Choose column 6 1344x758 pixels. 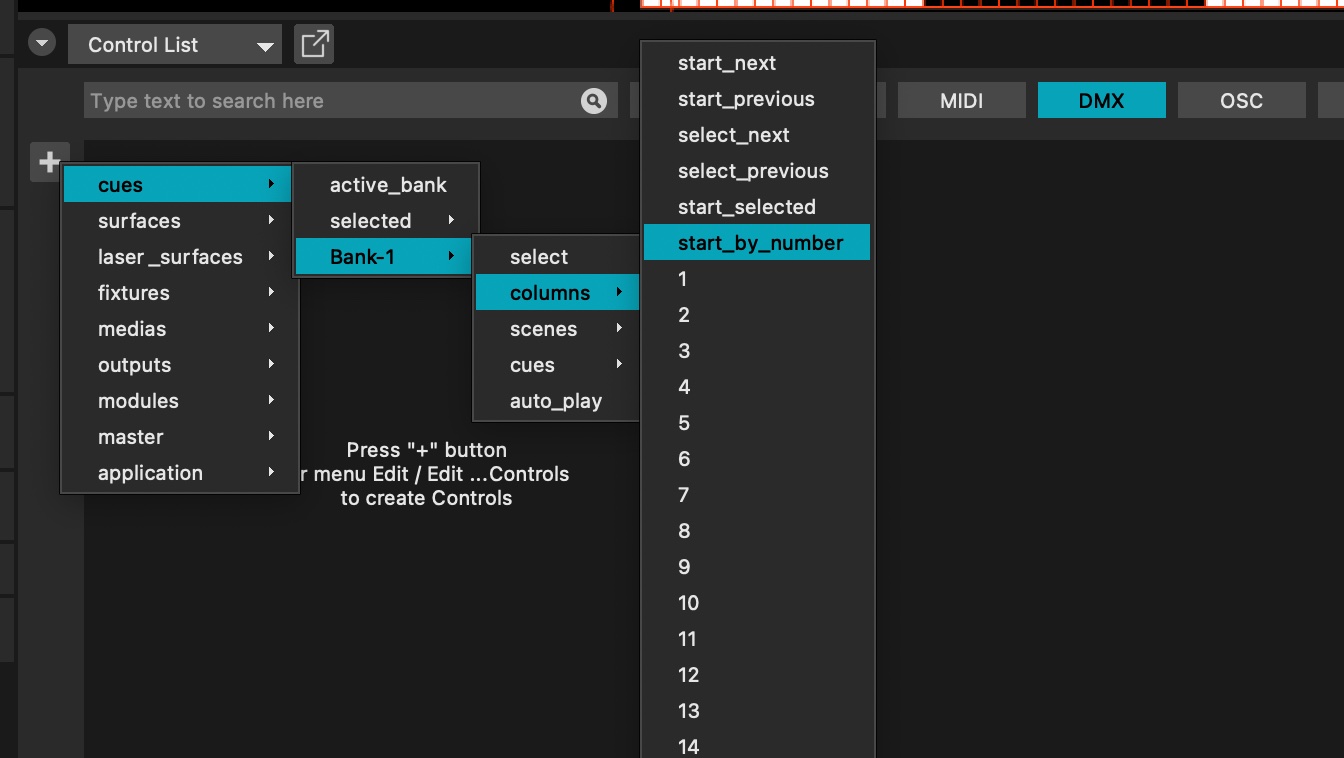(x=757, y=459)
